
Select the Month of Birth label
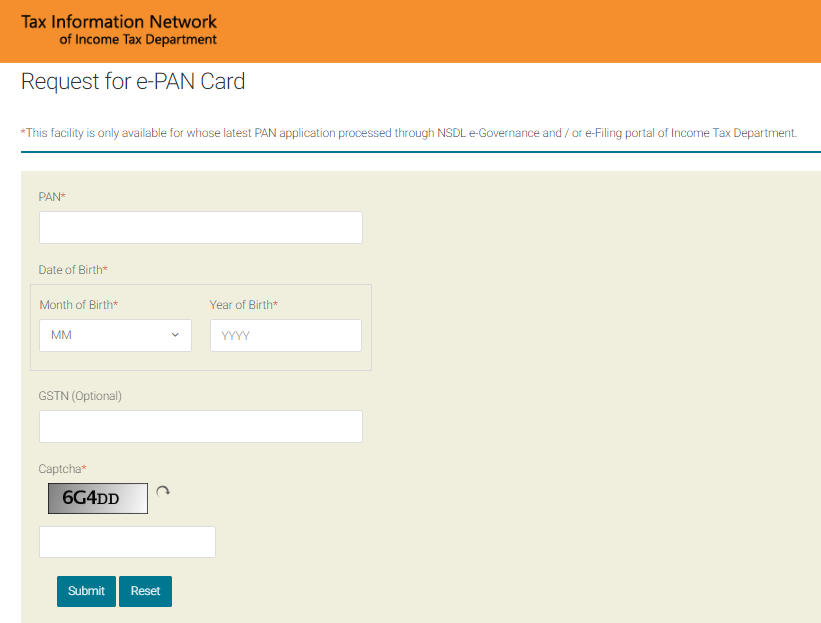tap(78, 305)
